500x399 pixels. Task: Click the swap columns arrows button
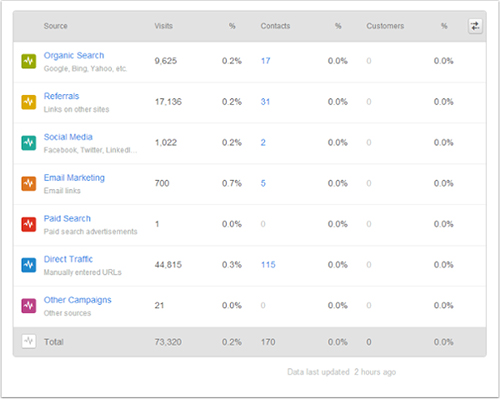pos(475,26)
